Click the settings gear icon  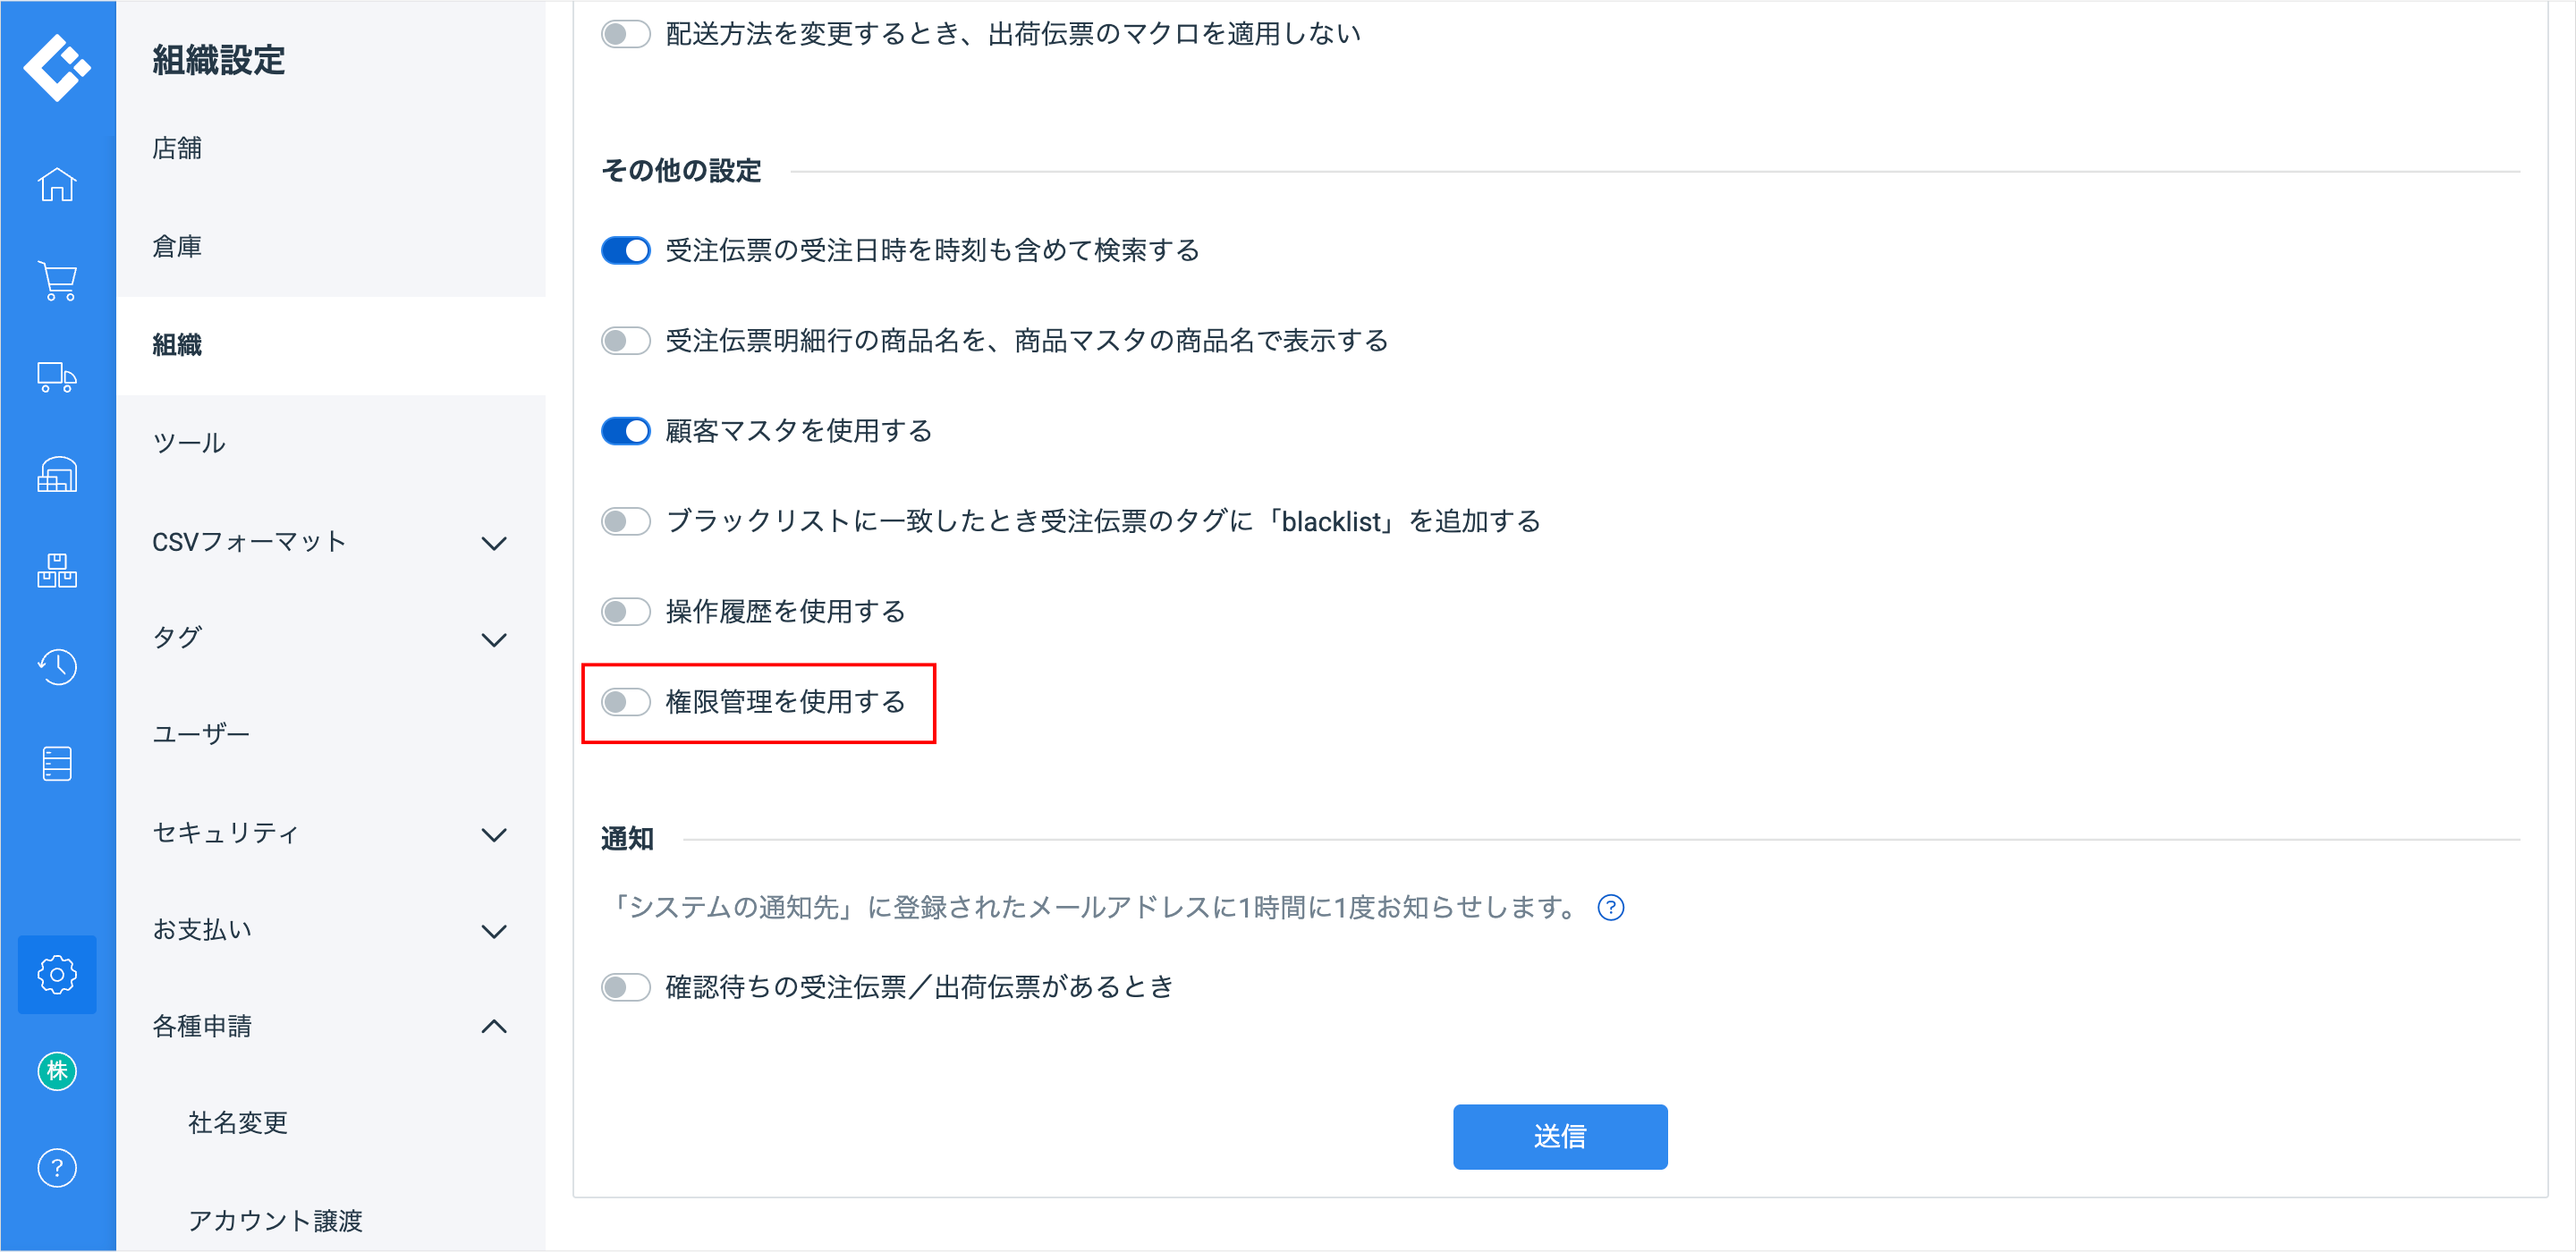tap(57, 974)
